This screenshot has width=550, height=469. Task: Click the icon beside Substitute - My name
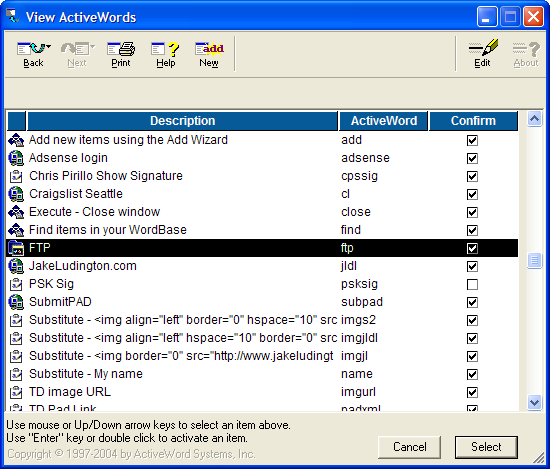click(16, 374)
